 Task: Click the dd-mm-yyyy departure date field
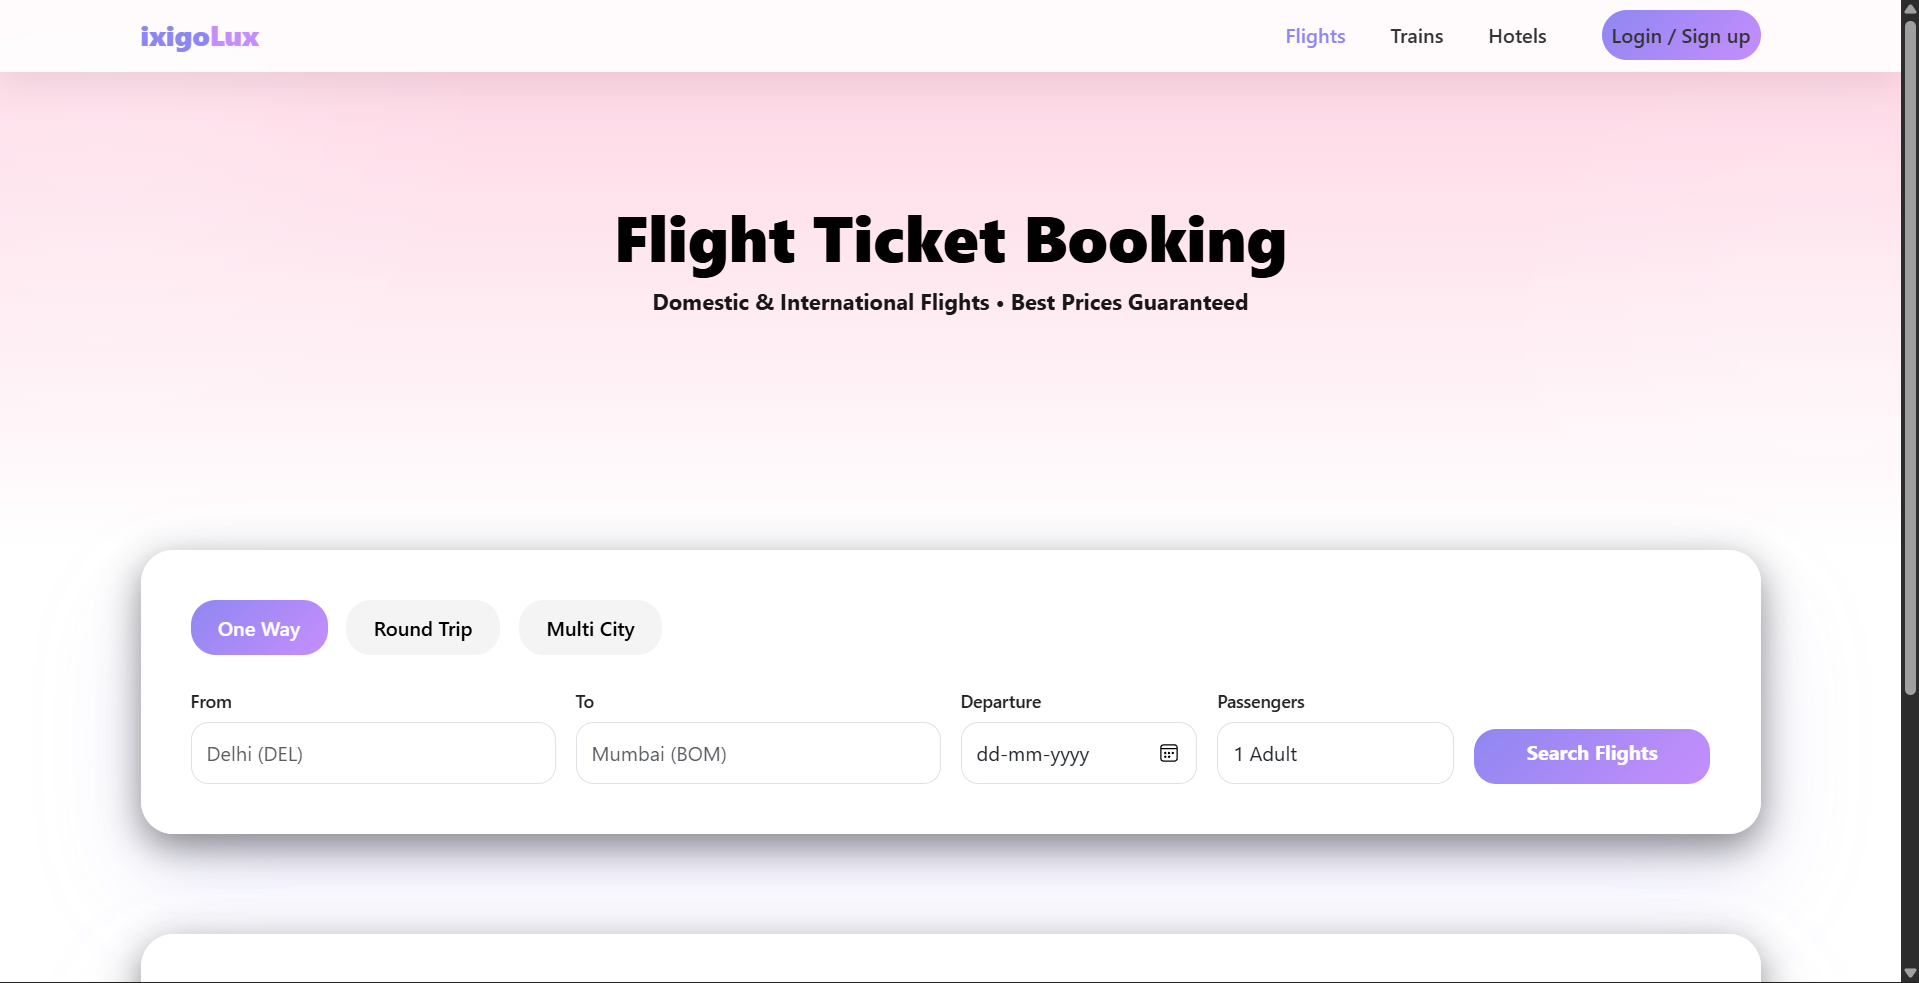pos(1050,754)
